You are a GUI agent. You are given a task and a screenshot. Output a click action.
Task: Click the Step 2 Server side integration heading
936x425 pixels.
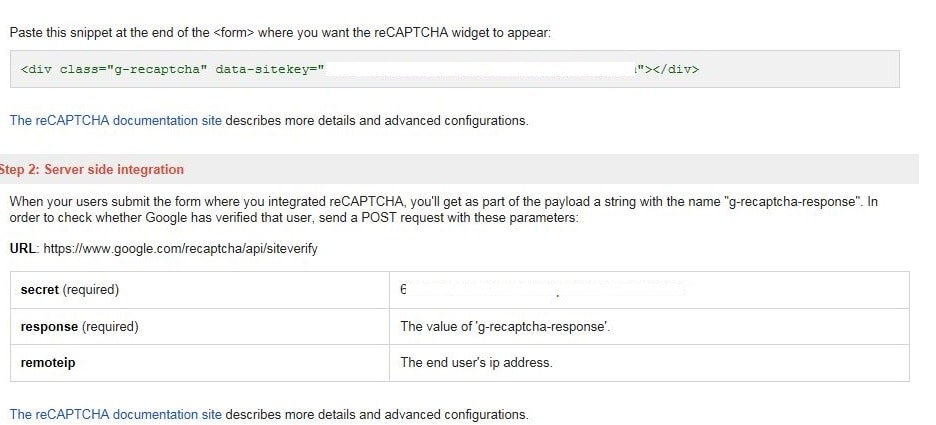click(92, 170)
